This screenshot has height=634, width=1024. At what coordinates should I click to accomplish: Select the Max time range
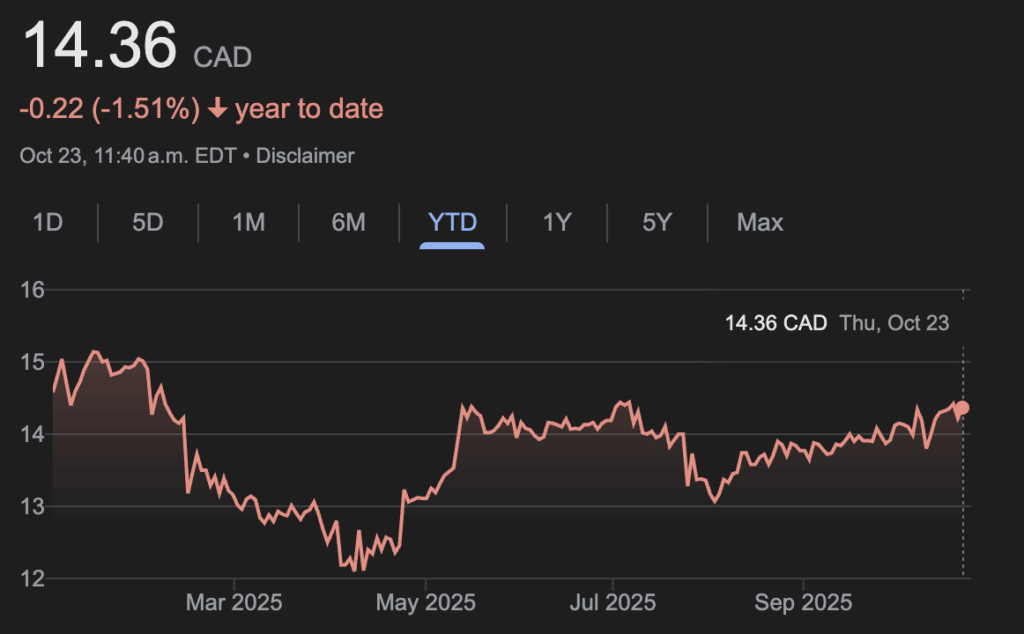tap(760, 222)
